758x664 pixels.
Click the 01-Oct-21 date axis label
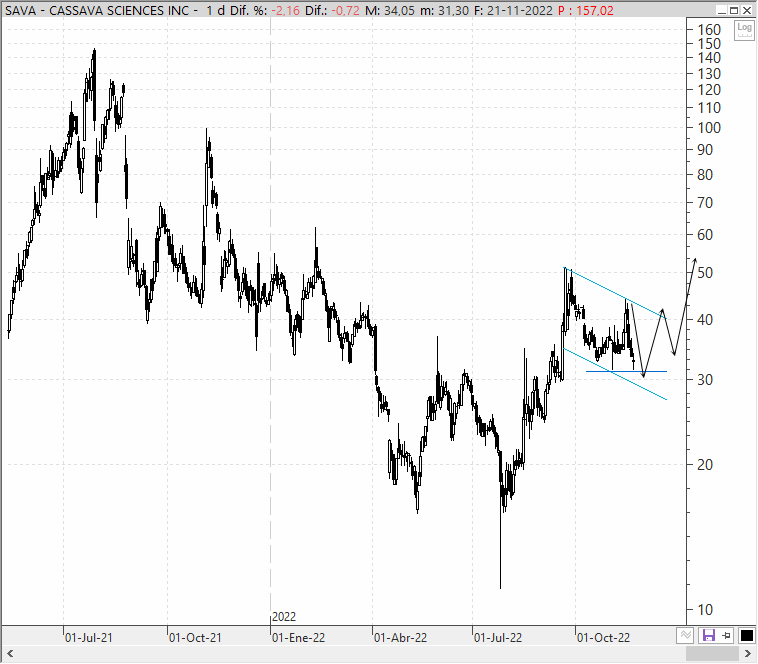(x=195, y=638)
